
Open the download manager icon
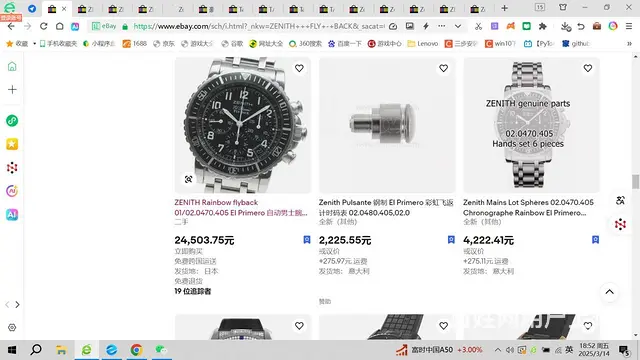(565, 27)
